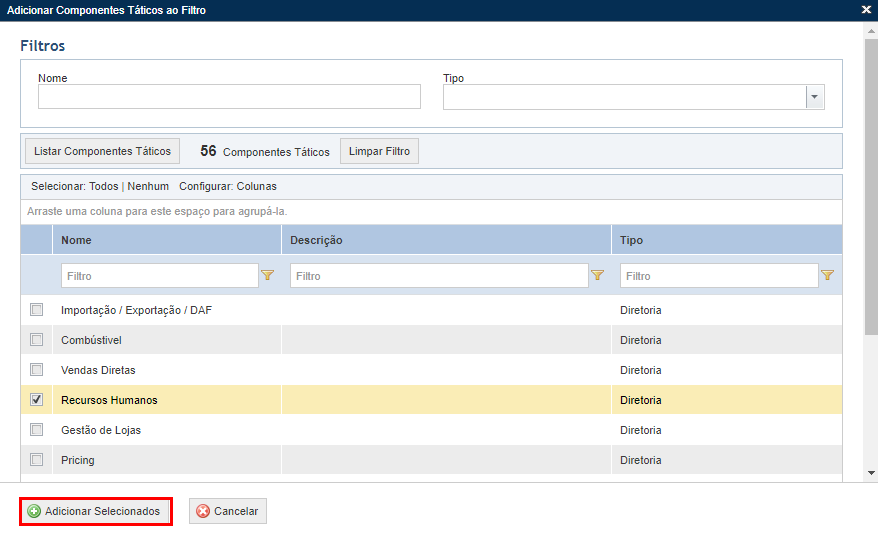Click the filter funnel icon for Descrição column
Image resolution: width=878 pixels, height=537 pixels.
(597, 275)
